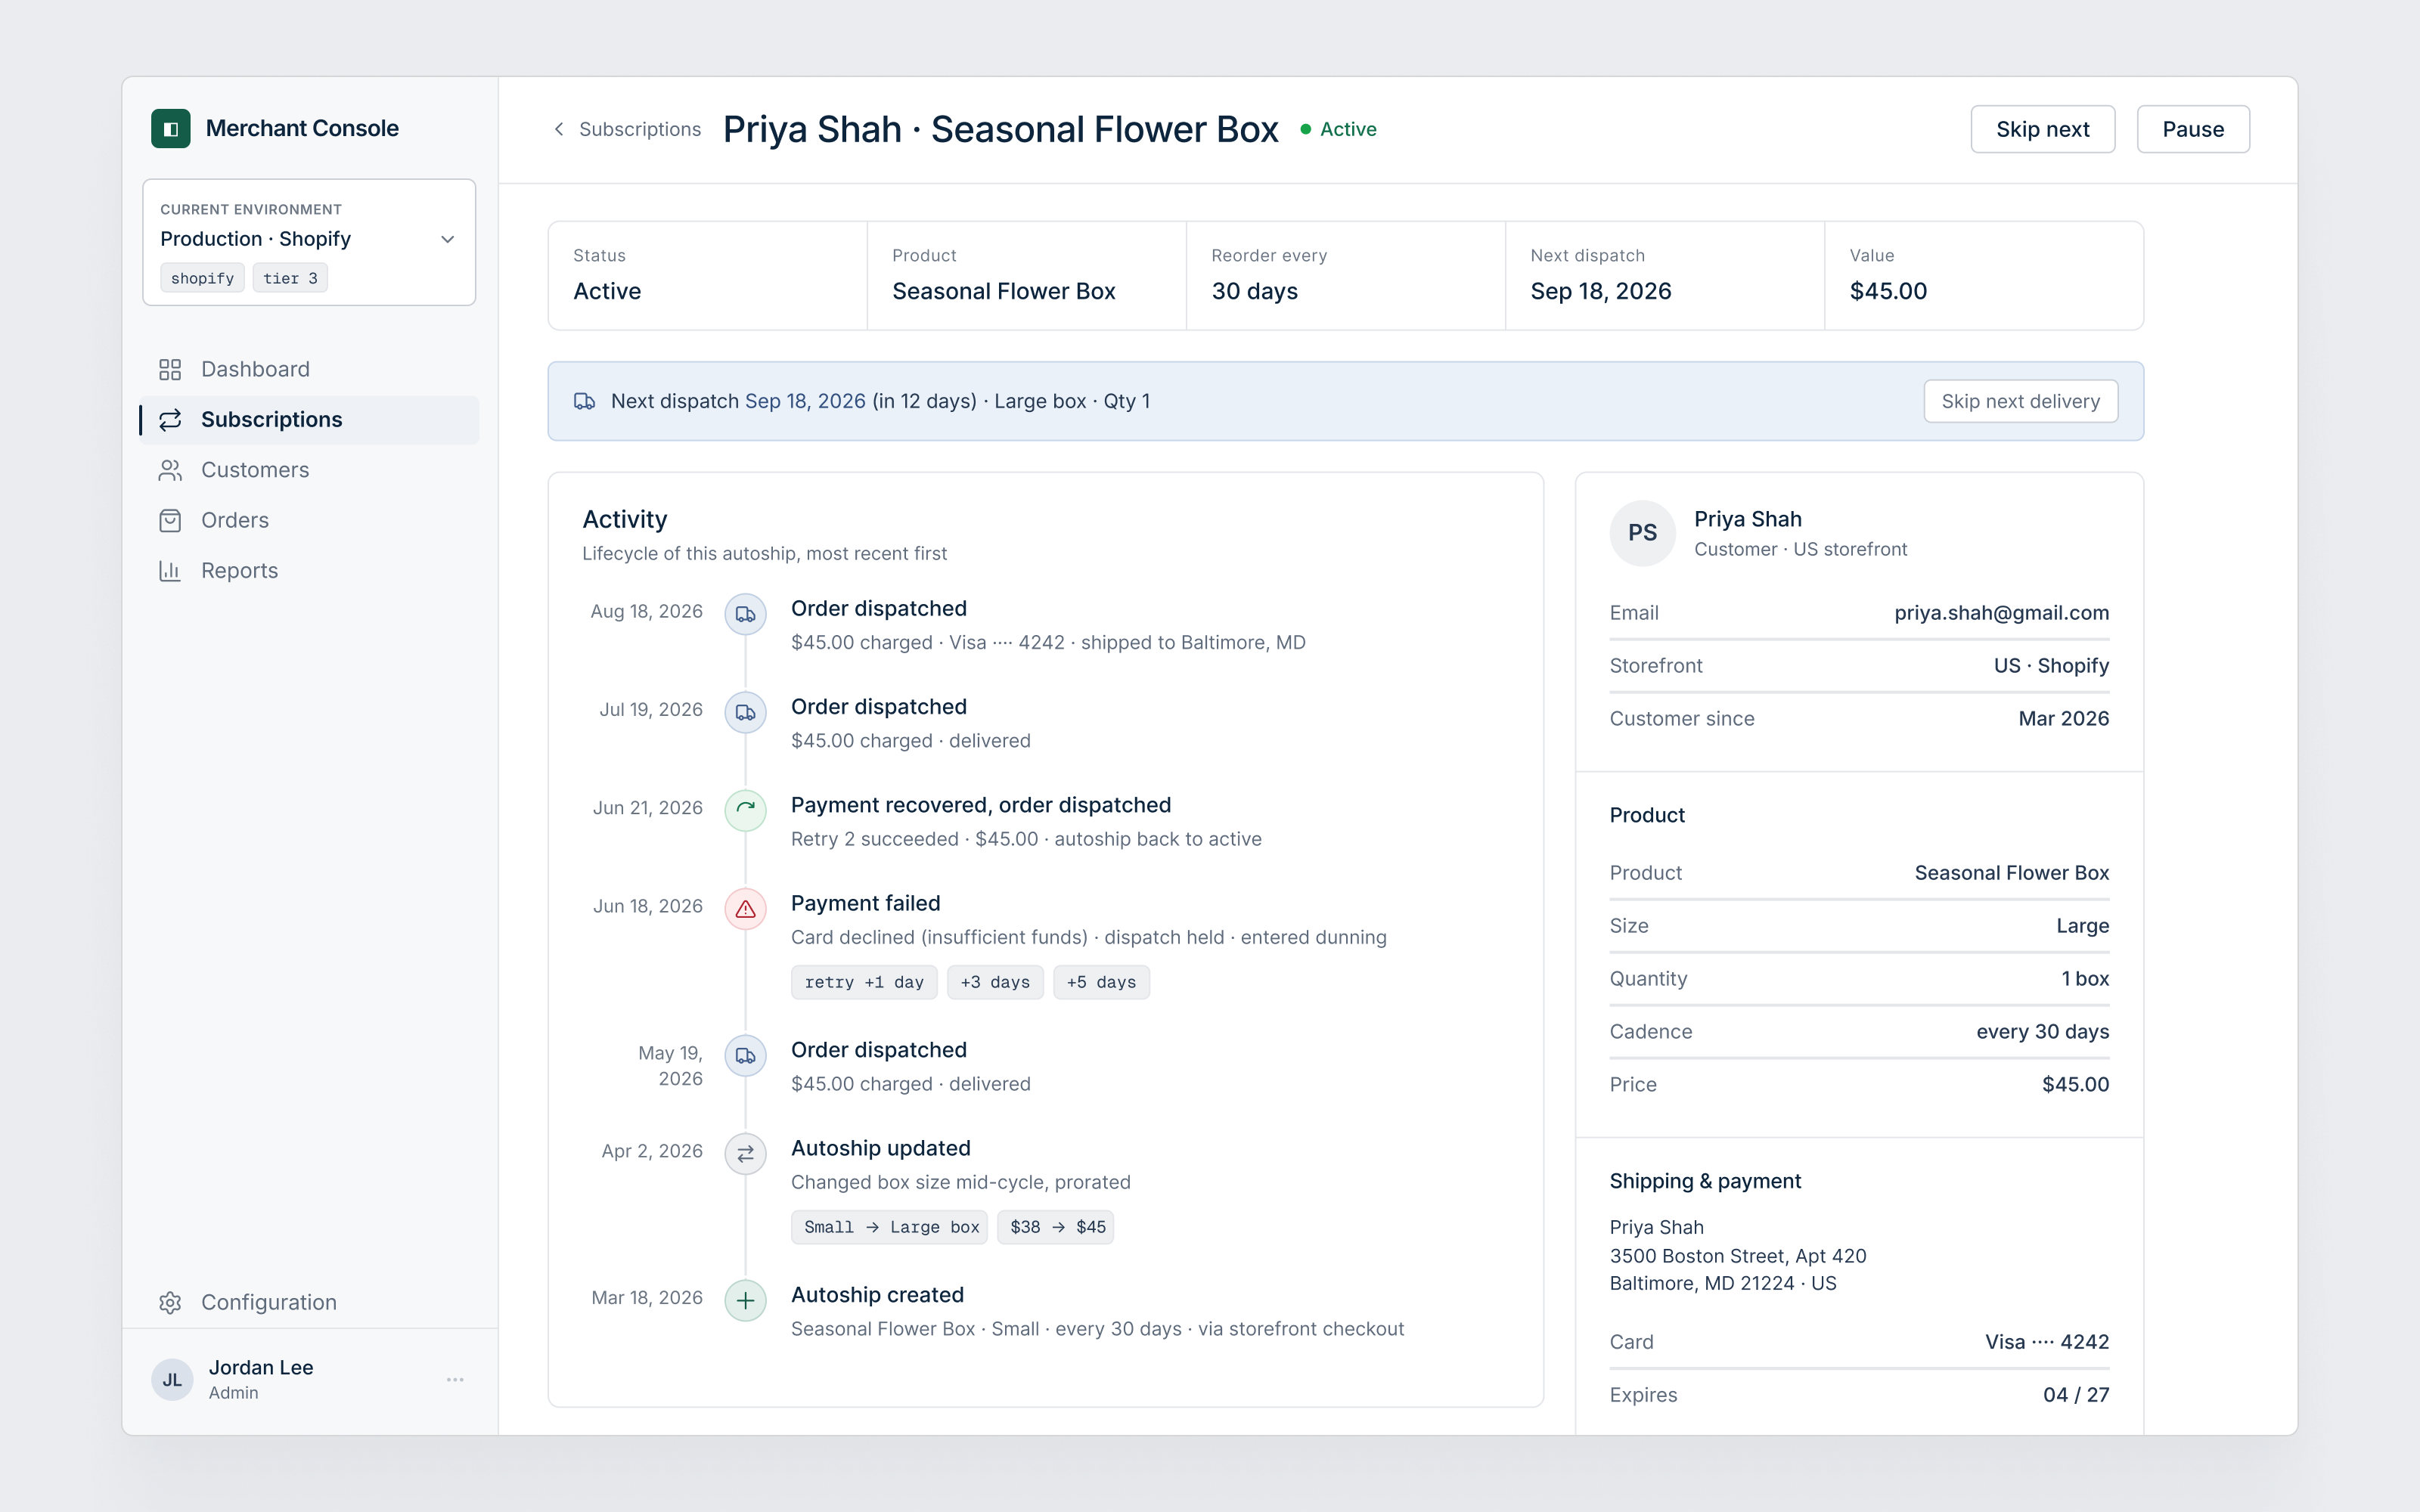Viewport: 2420px width, 1512px height.
Task: Click the priya.shah@gmail.com email address
Action: point(2001,613)
